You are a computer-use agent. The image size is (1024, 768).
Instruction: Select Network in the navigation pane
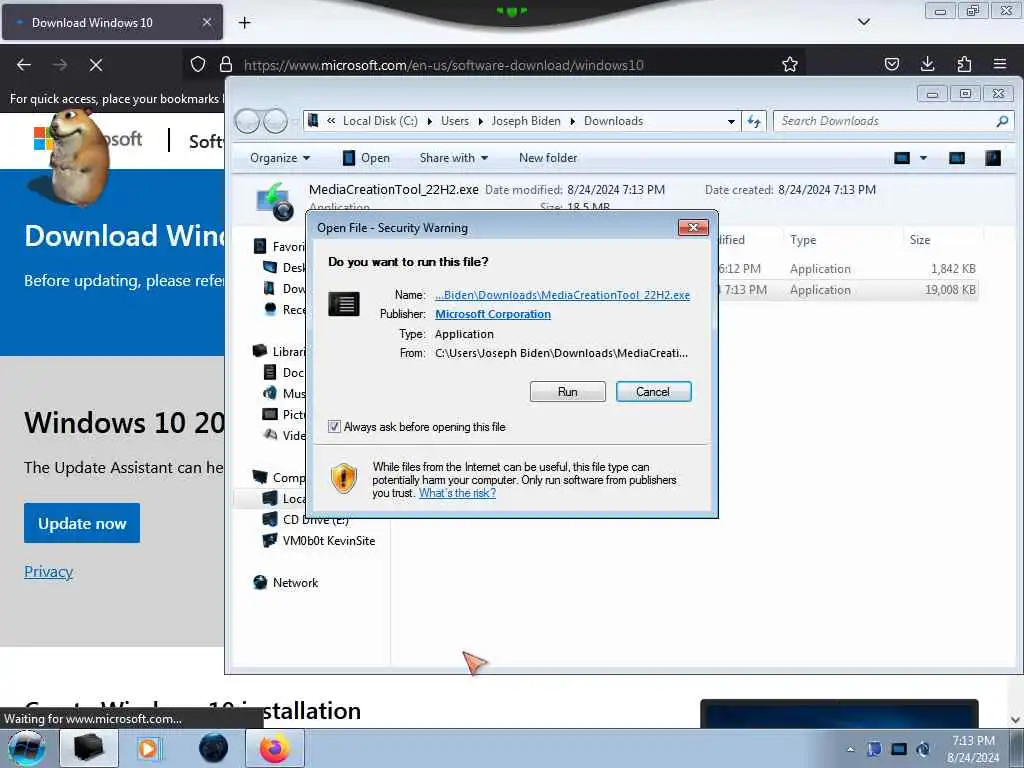(x=295, y=583)
